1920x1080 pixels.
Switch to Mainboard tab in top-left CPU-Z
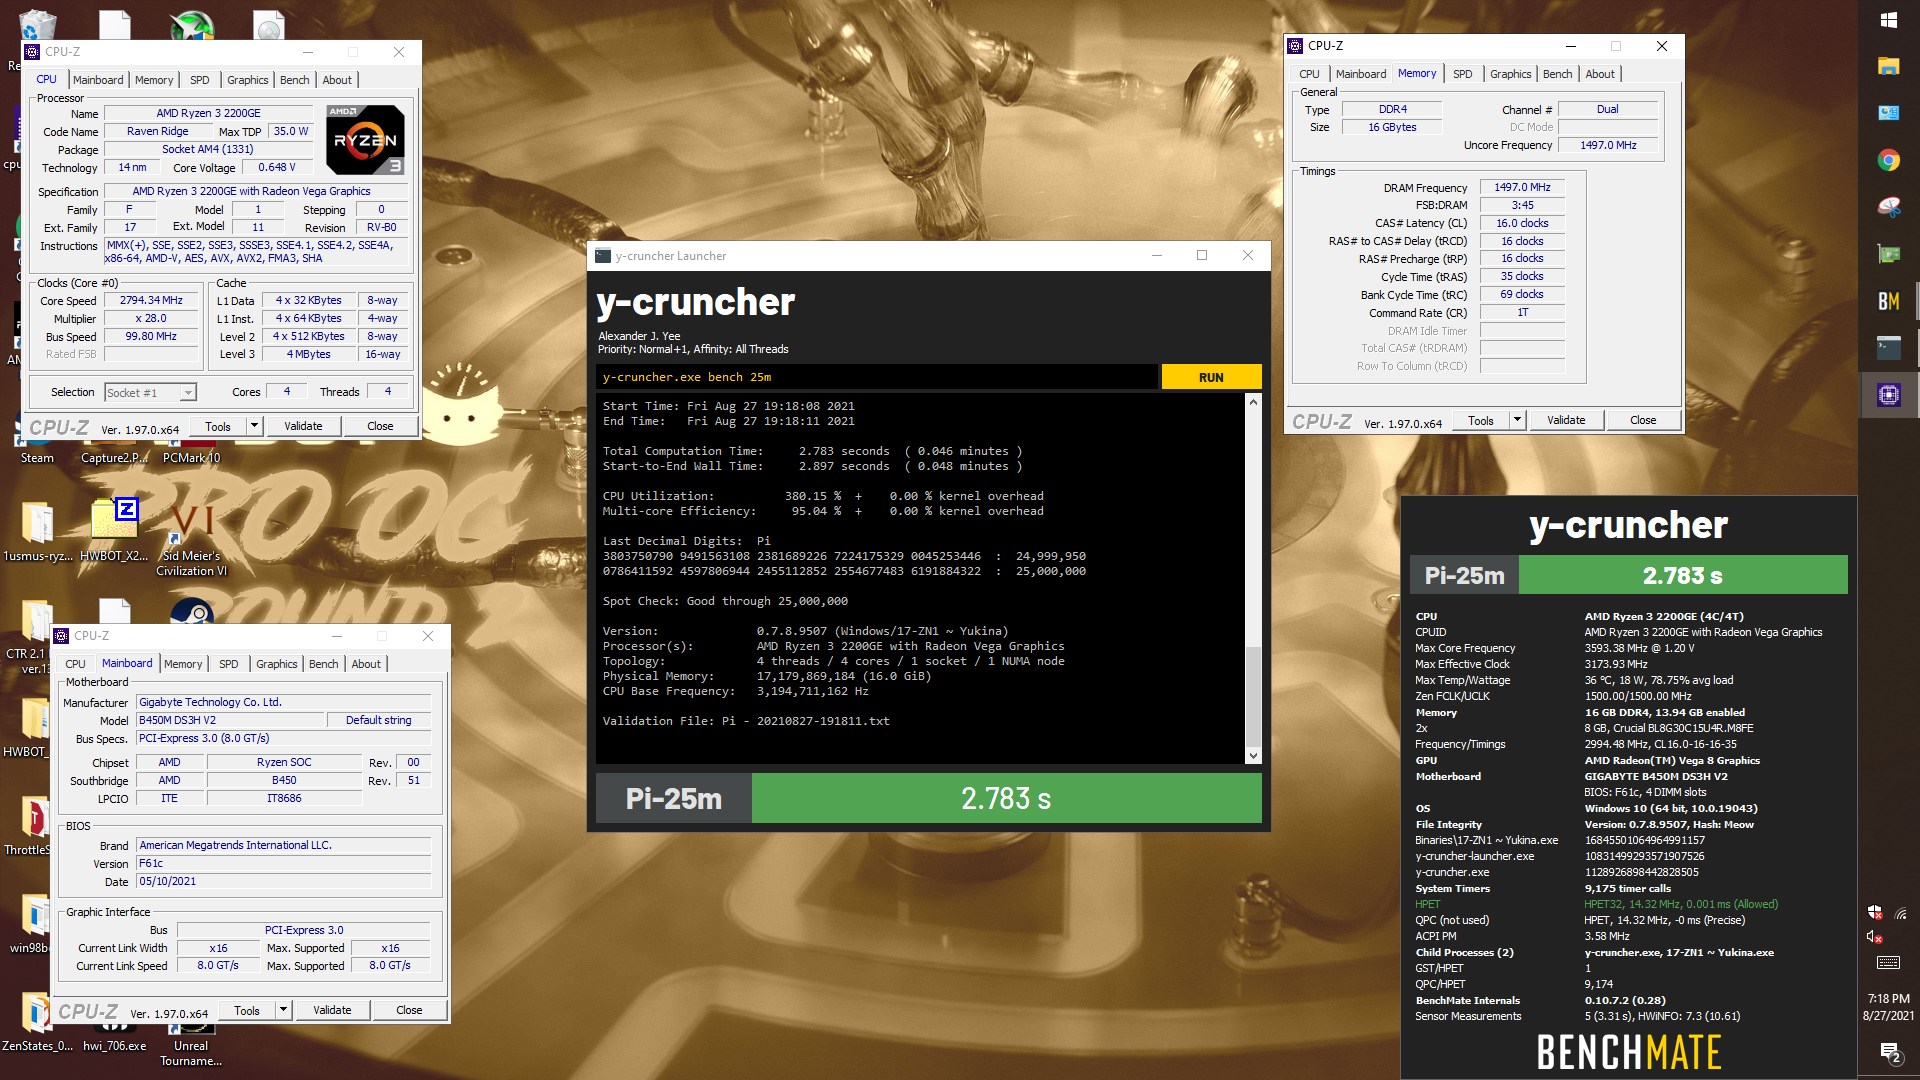point(98,80)
